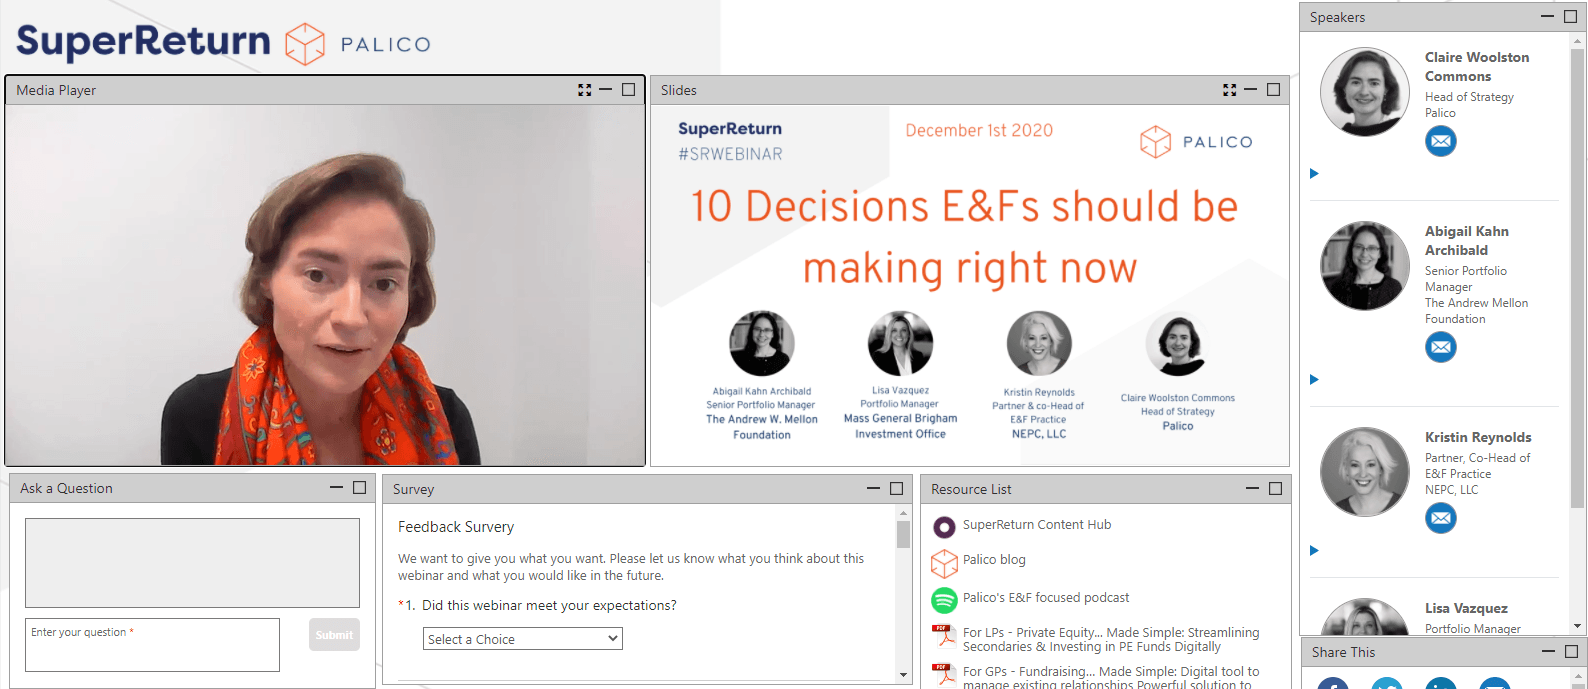This screenshot has width=1588, height=689.
Task: Click Abigail Kahn Archibald's speaker photo
Action: (1365, 266)
